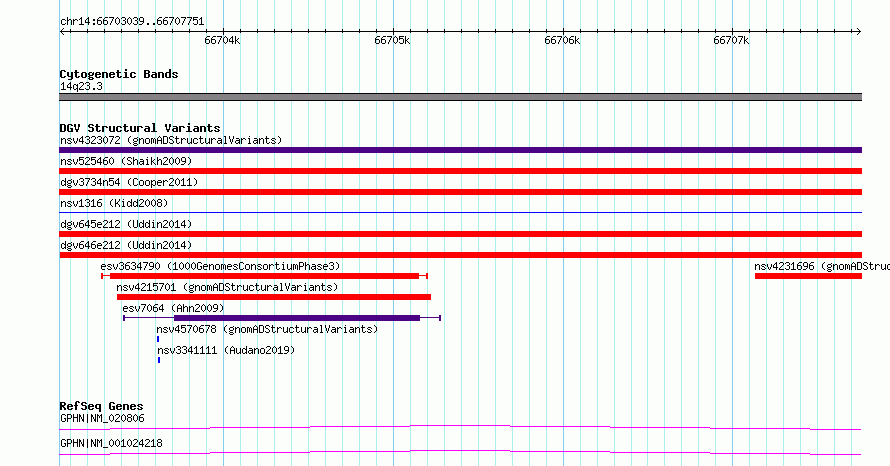The height and width of the screenshot is (466, 890).
Task: Click the esv7064 (Ahn2009) label
Action: click(x=173, y=308)
